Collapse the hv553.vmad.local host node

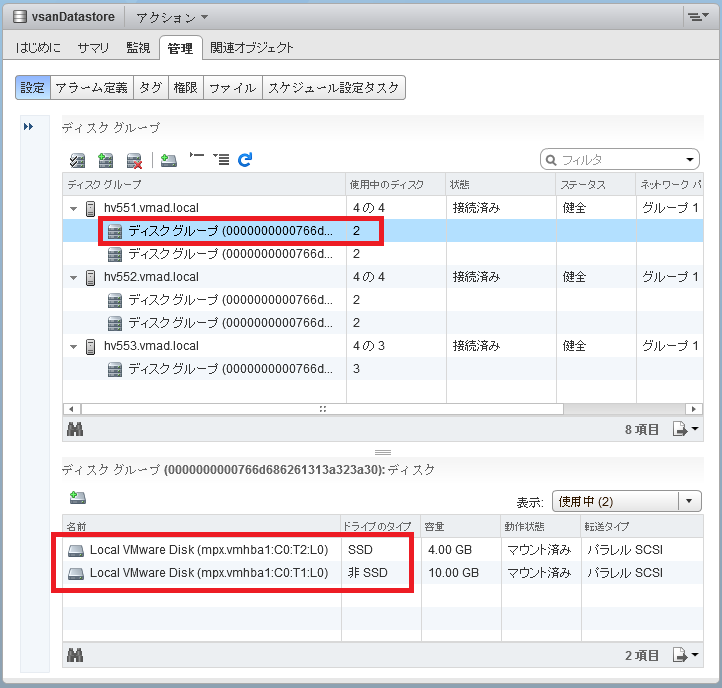[73, 346]
